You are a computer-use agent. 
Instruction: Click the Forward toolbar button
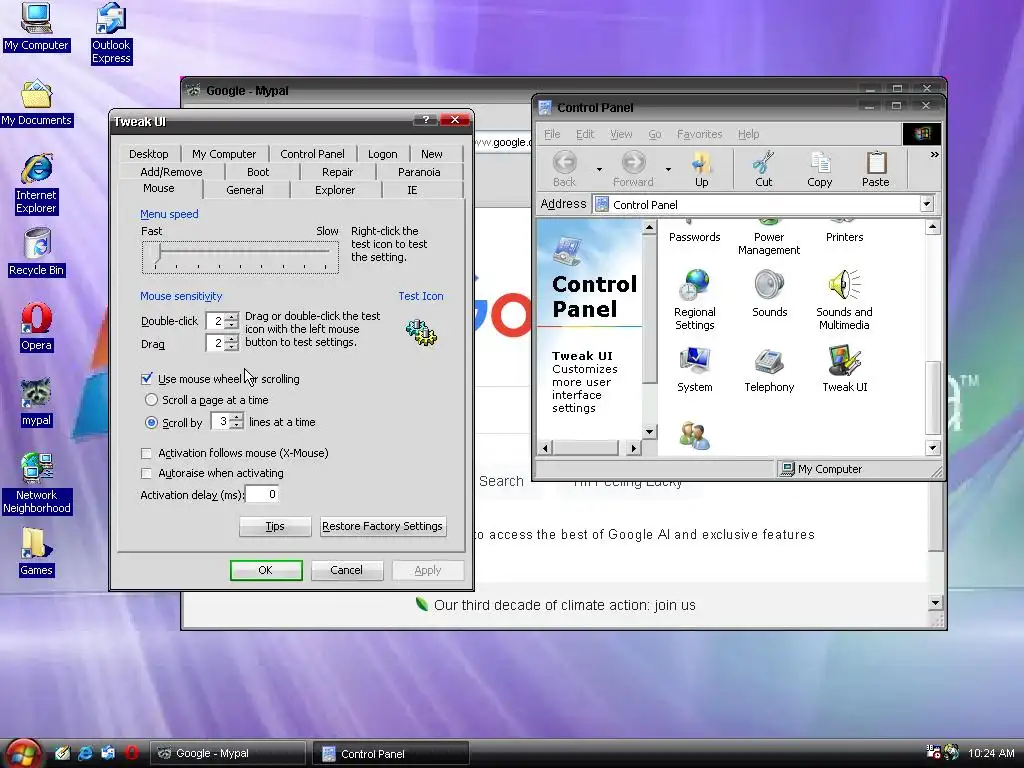pos(633,169)
